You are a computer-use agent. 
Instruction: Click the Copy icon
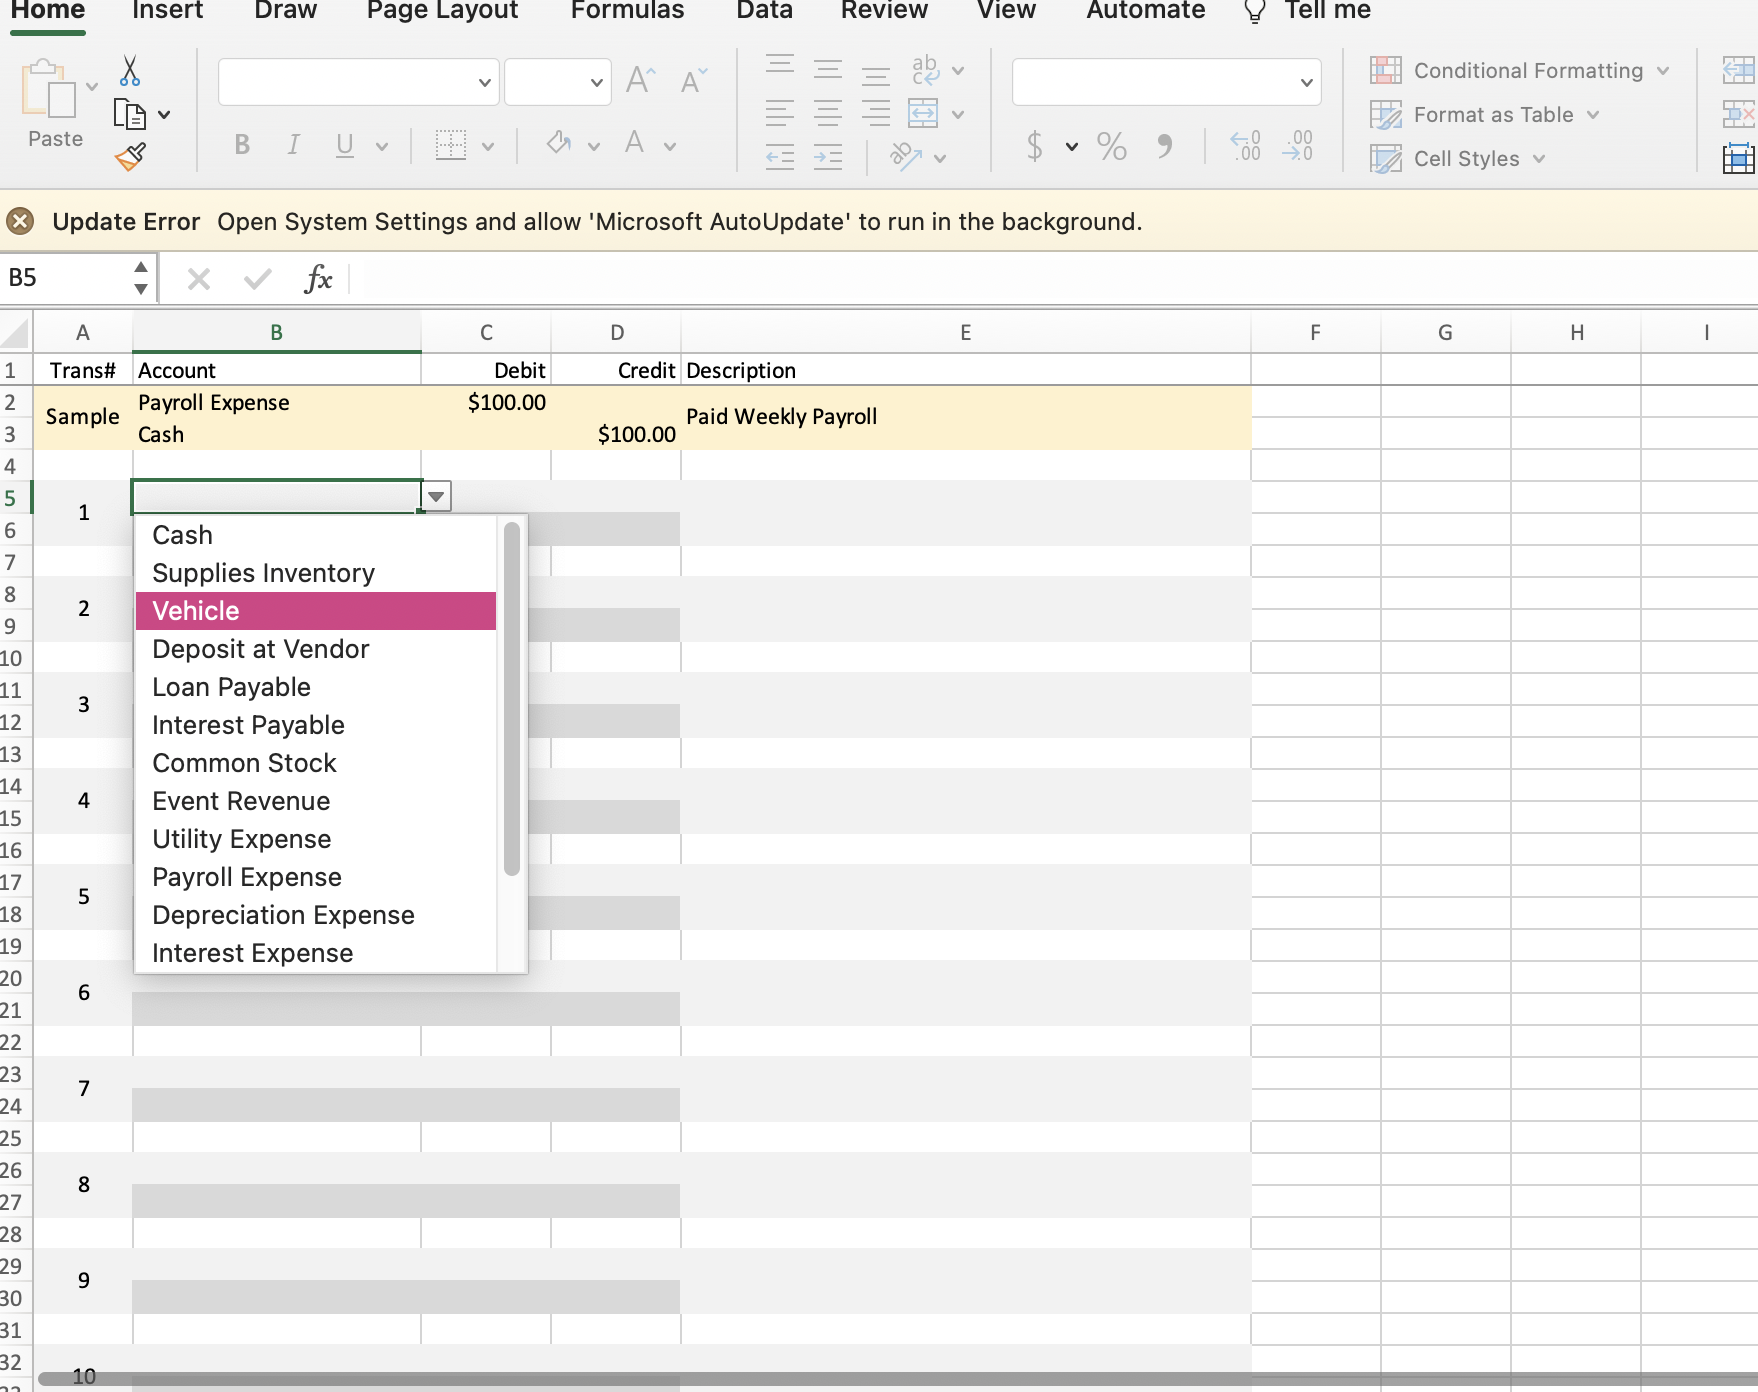130,114
